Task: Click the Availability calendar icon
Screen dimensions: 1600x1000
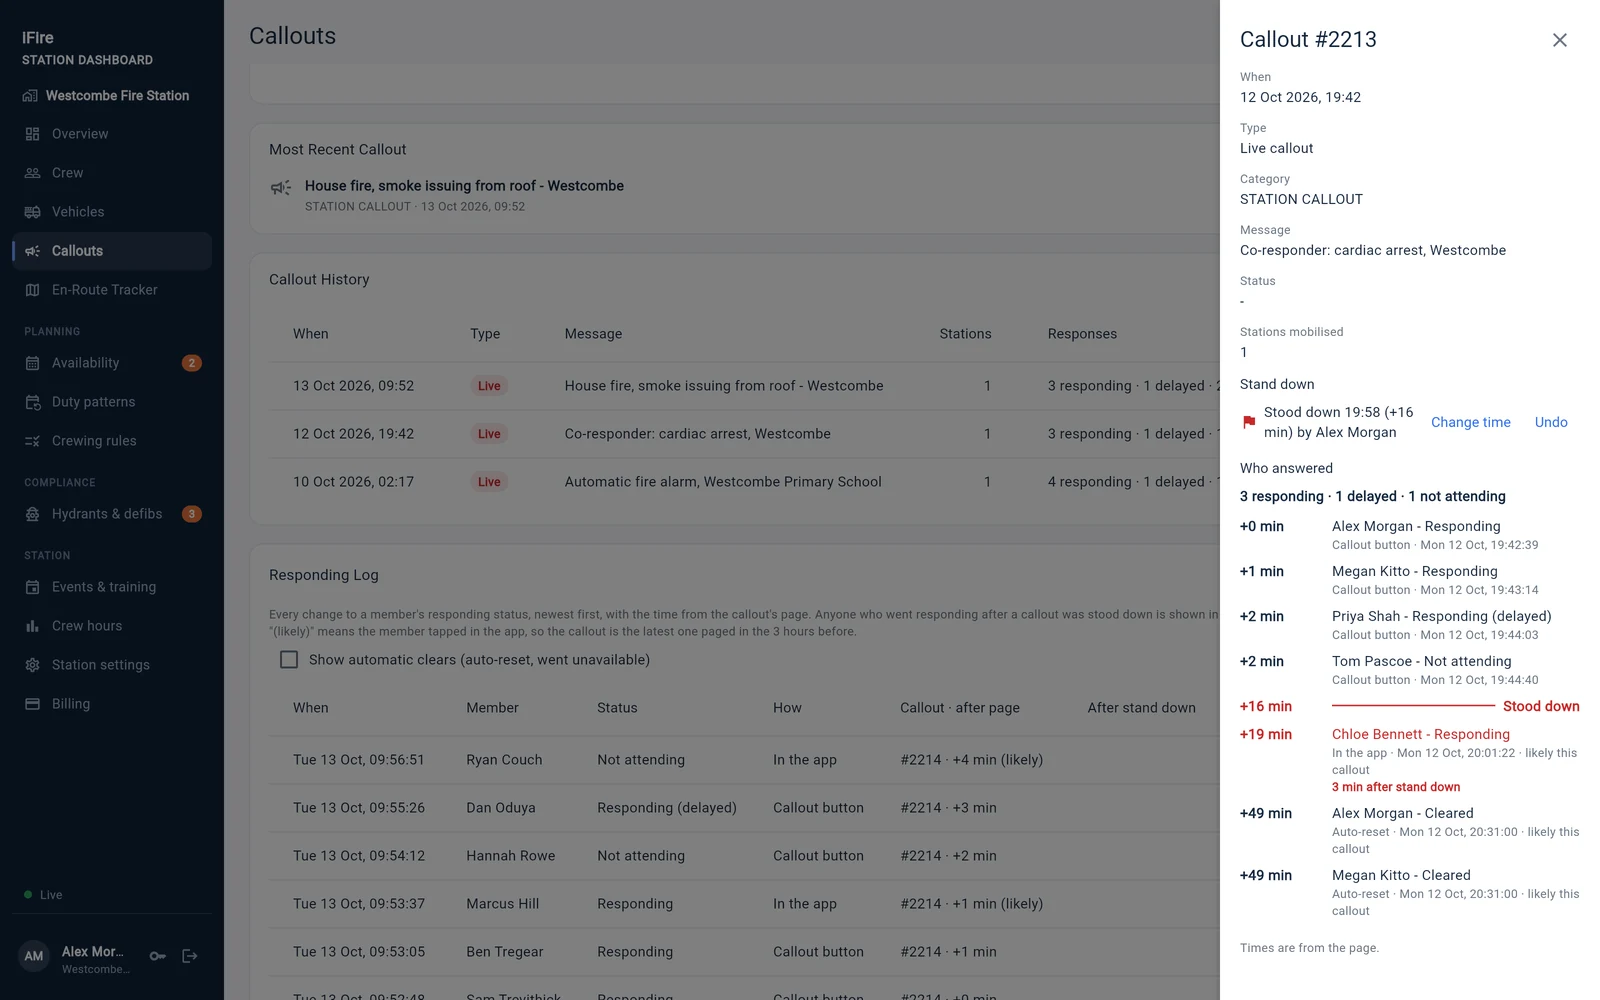Action: tap(32, 363)
